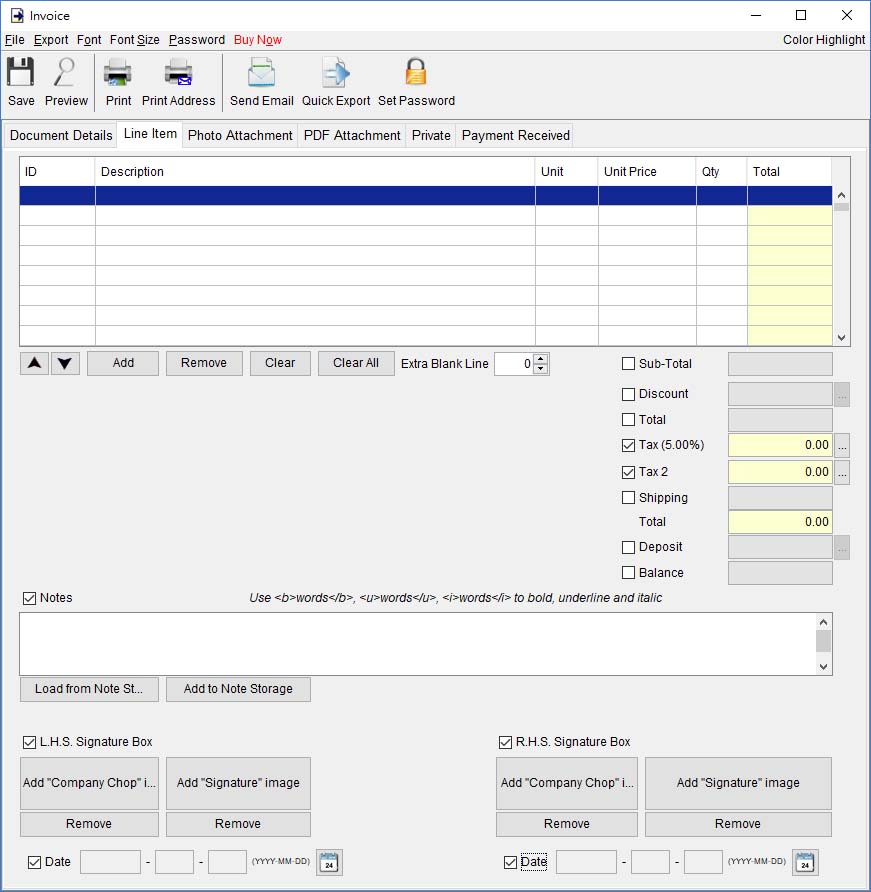
Task: Click Load from Note Storage button
Action: pos(89,689)
